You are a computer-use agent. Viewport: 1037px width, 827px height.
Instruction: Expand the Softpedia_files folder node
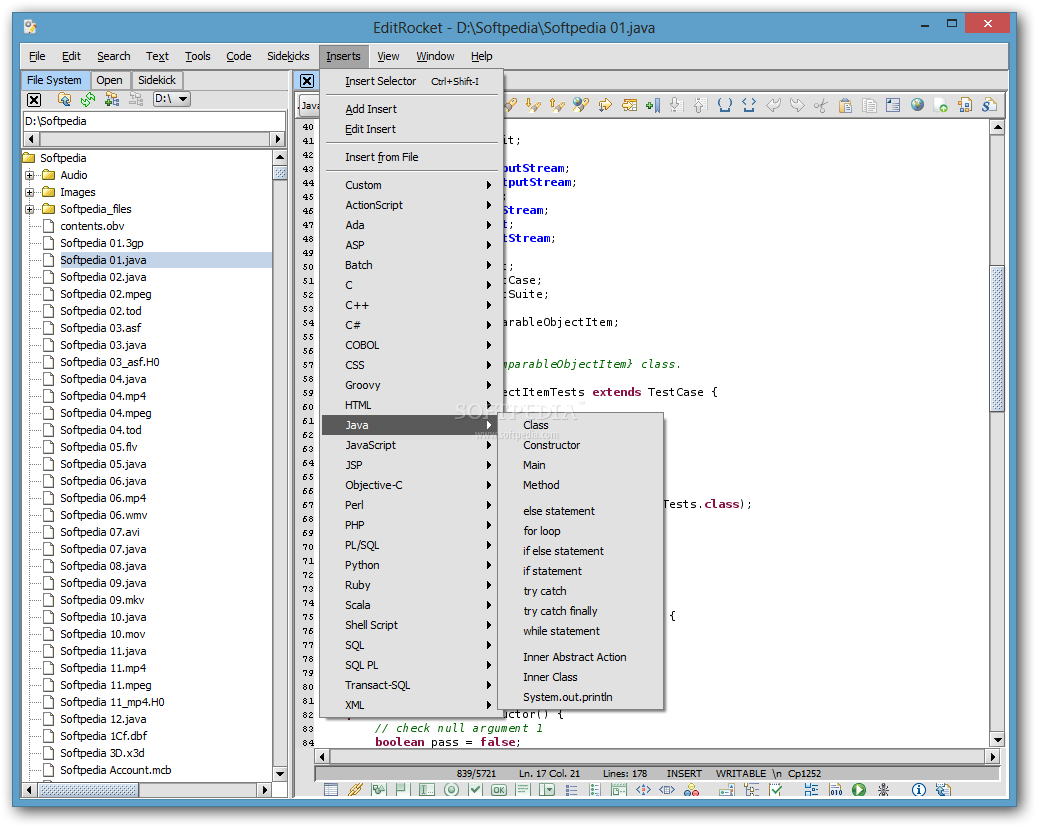(30, 209)
